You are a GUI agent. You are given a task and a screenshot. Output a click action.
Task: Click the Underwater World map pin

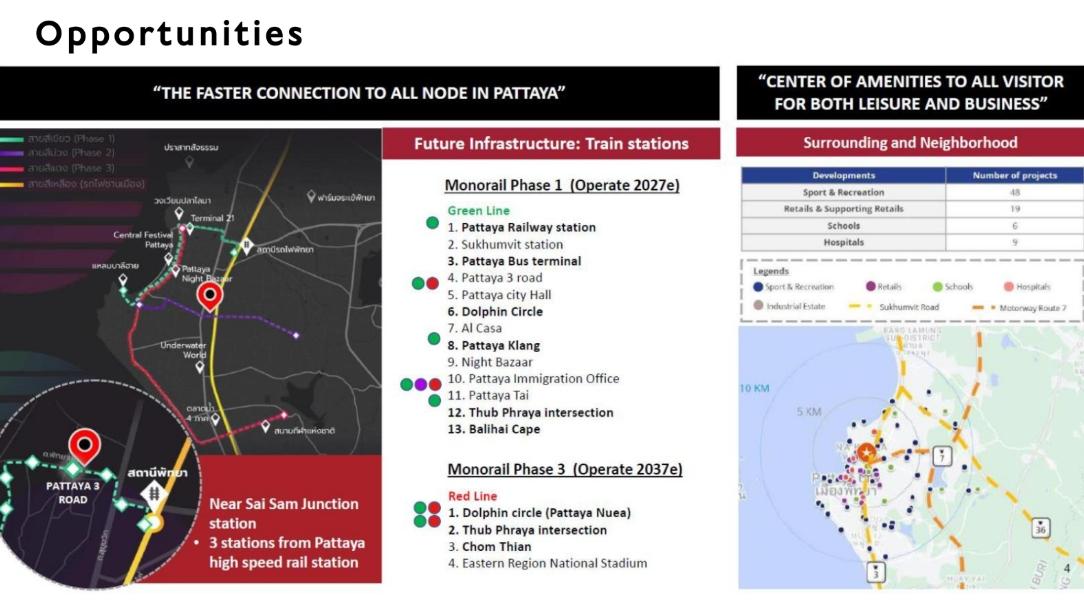(200, 367)
